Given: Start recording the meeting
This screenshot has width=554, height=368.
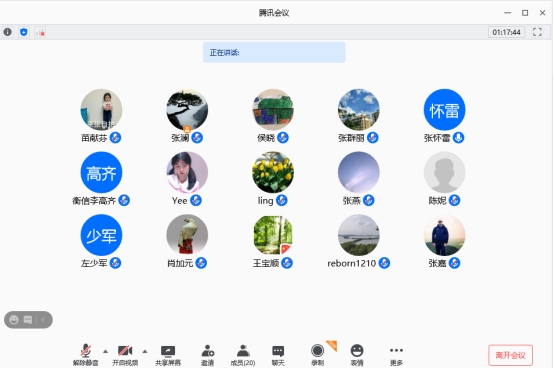Looking at the screenshot, I should (x=317, y=356).
